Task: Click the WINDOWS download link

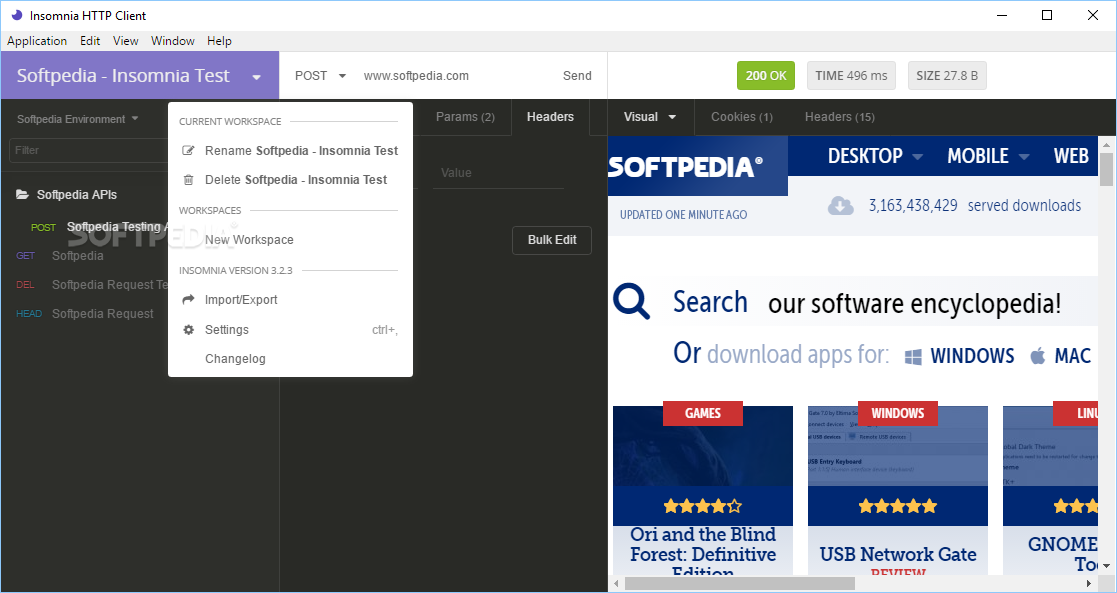Action: tap(972, 356)
